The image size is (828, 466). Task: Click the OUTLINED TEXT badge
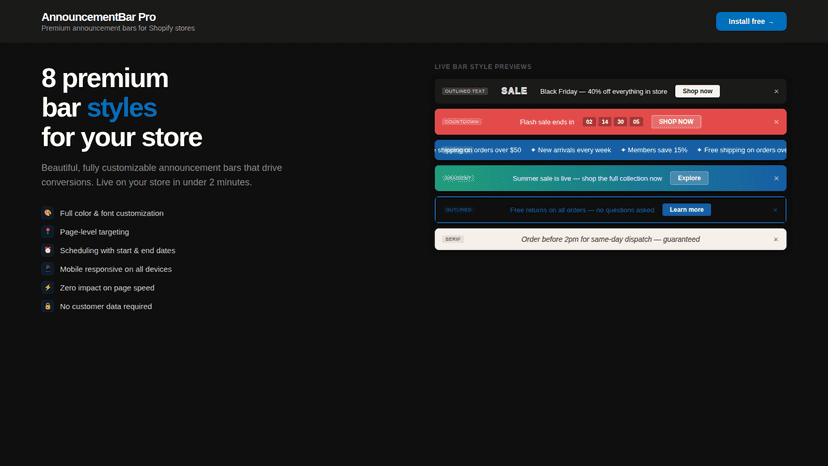[465, 91]
